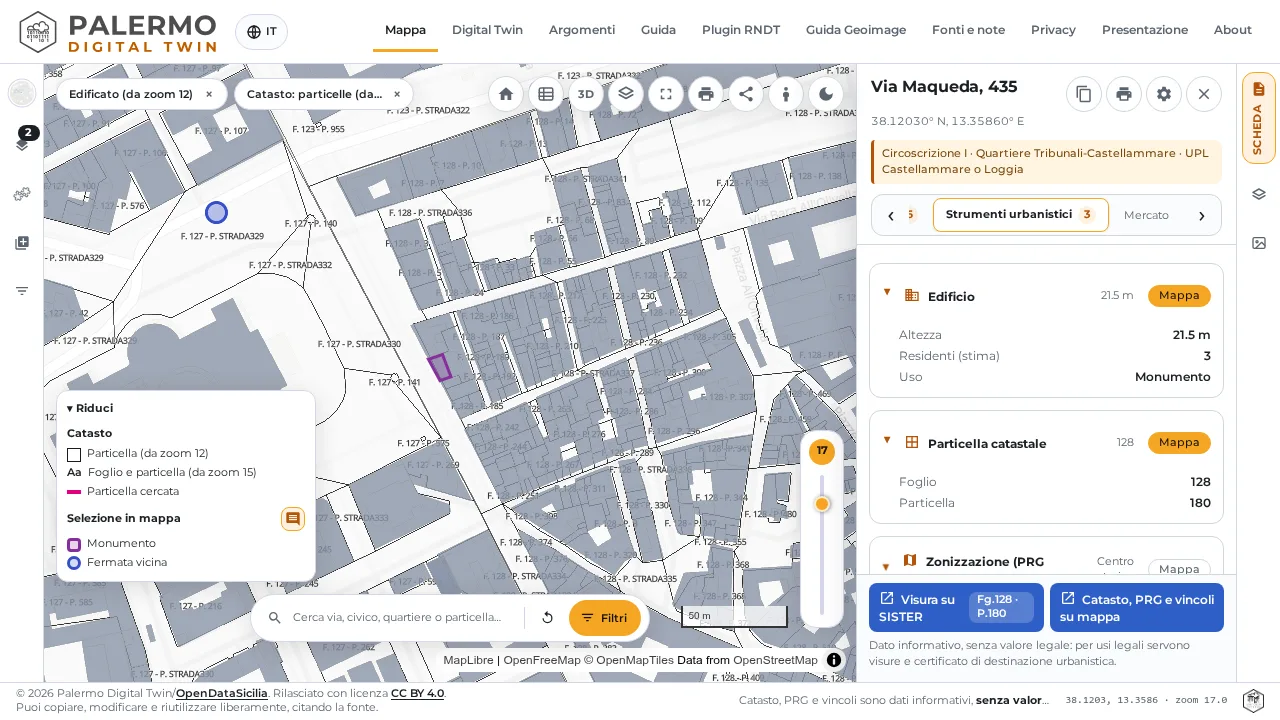Show next tabs with right chevron

(1202, 215)
